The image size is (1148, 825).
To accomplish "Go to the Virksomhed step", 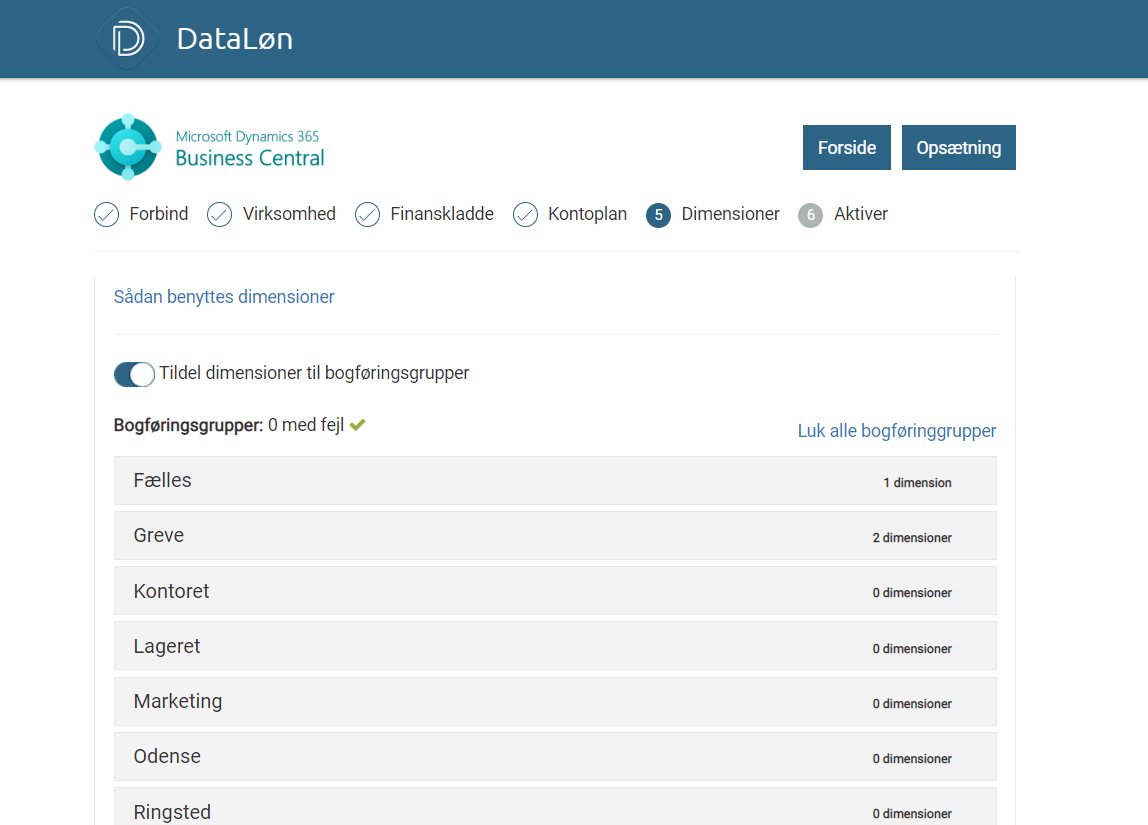I will [289, 214].
